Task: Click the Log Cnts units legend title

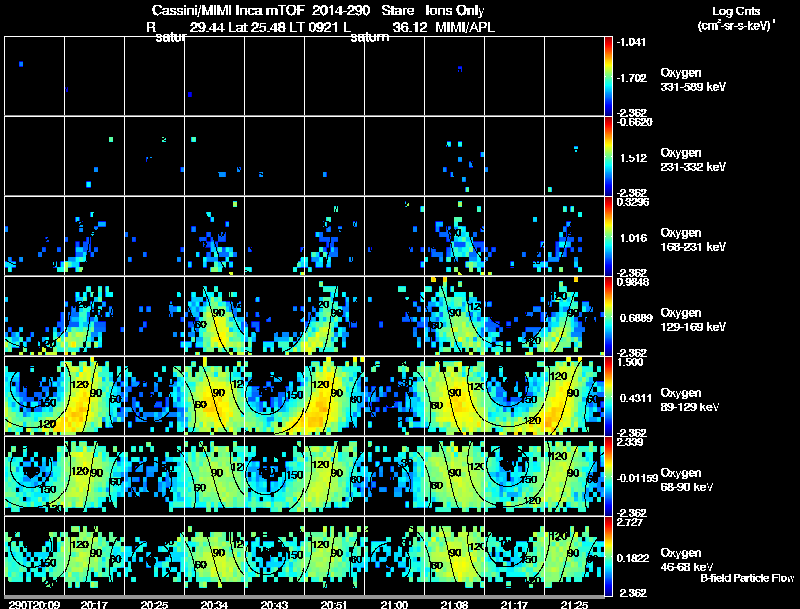Action: tap(736, 18)
